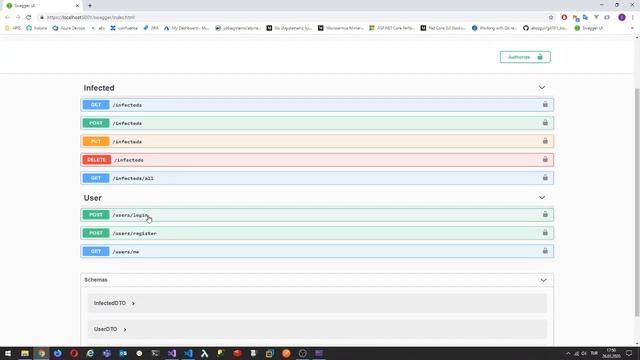Open the Chrome profile avatar
The height and width of the screenshot is (360, 640).
[622, 18]
